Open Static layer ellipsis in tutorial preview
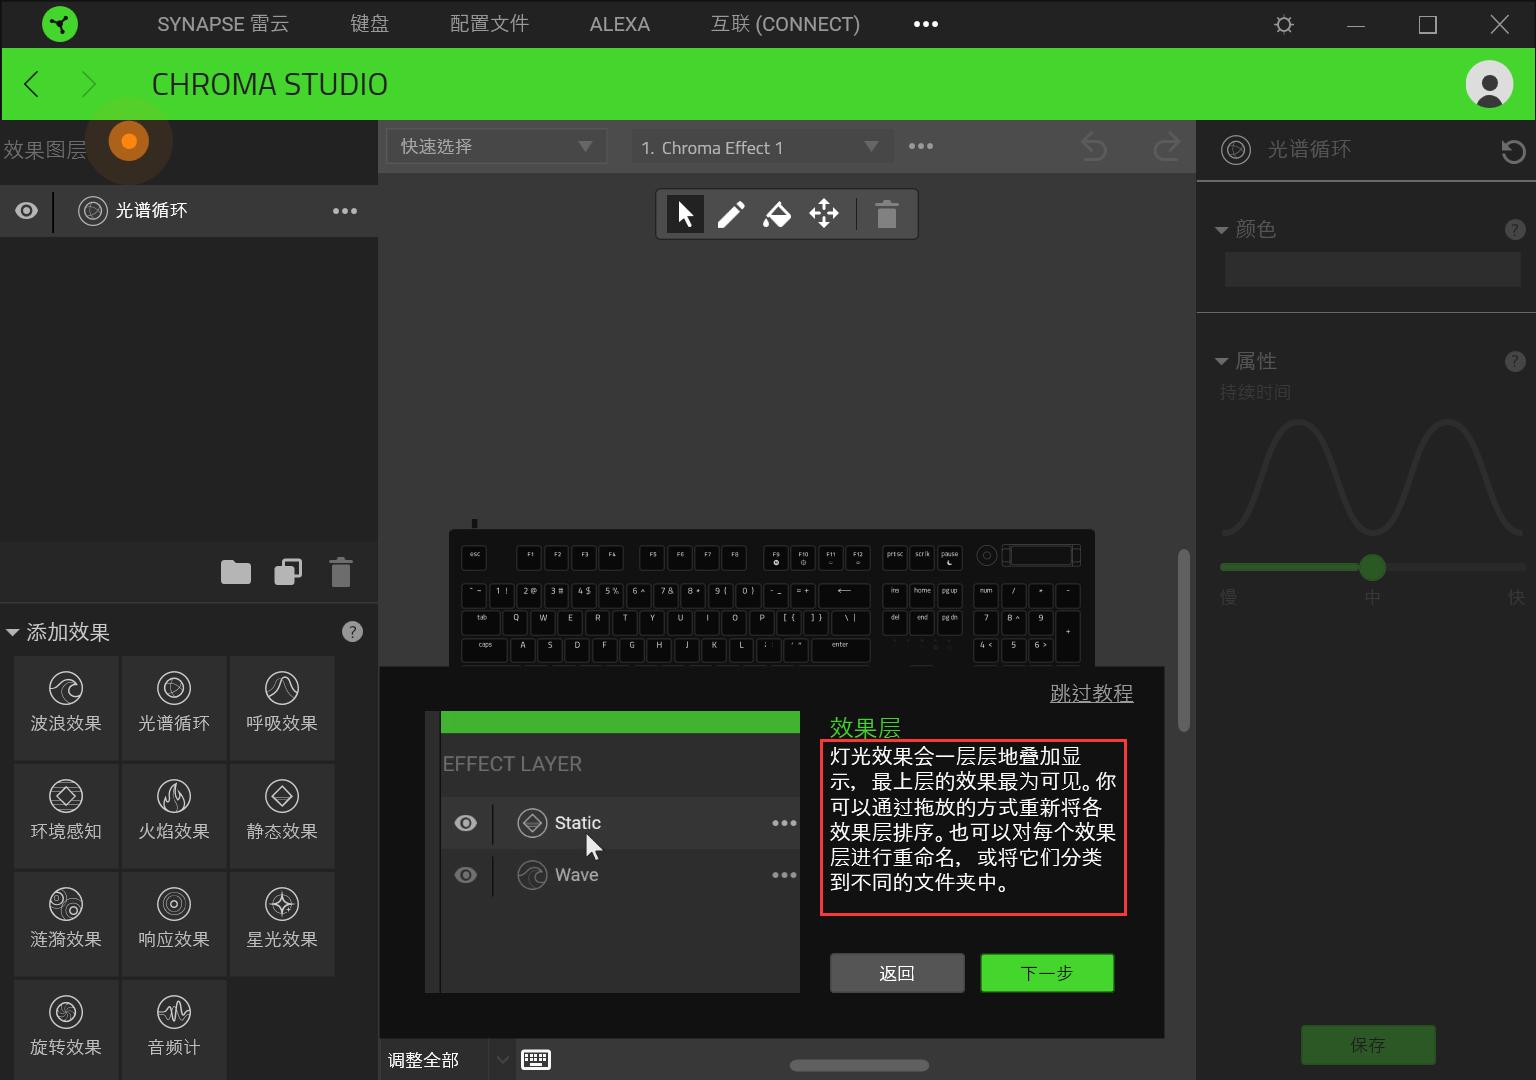The image size is (1536, 1080). (x=784, y=823)
